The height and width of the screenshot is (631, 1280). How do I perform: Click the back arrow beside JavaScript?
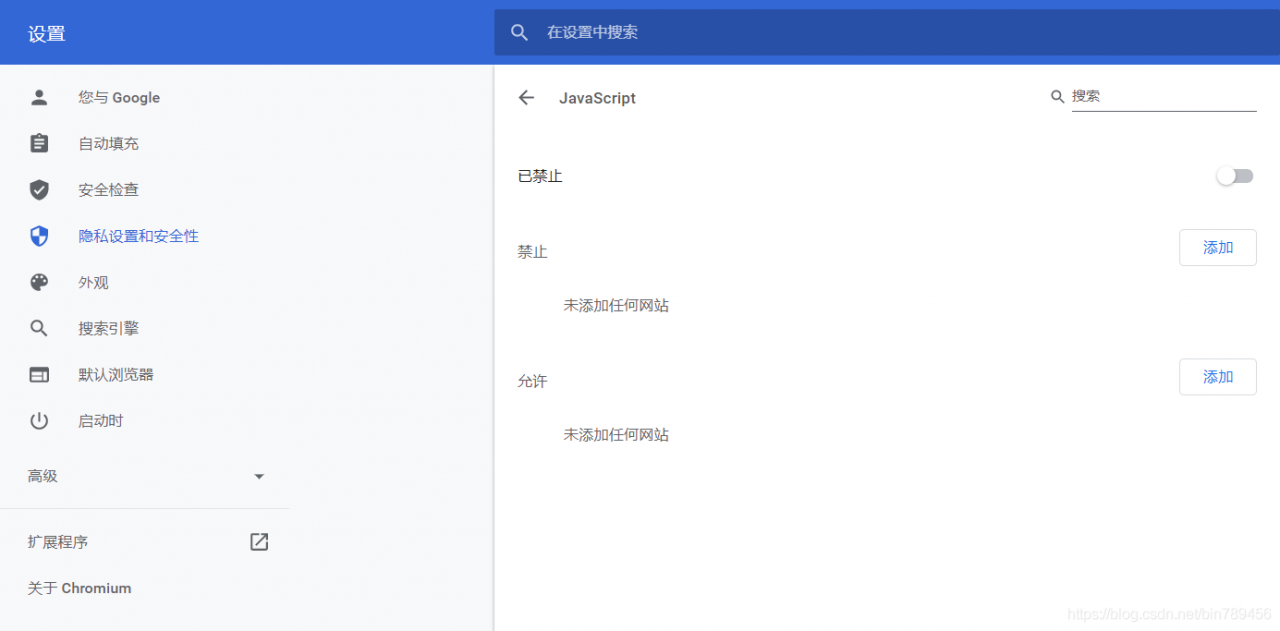point(527,97)
